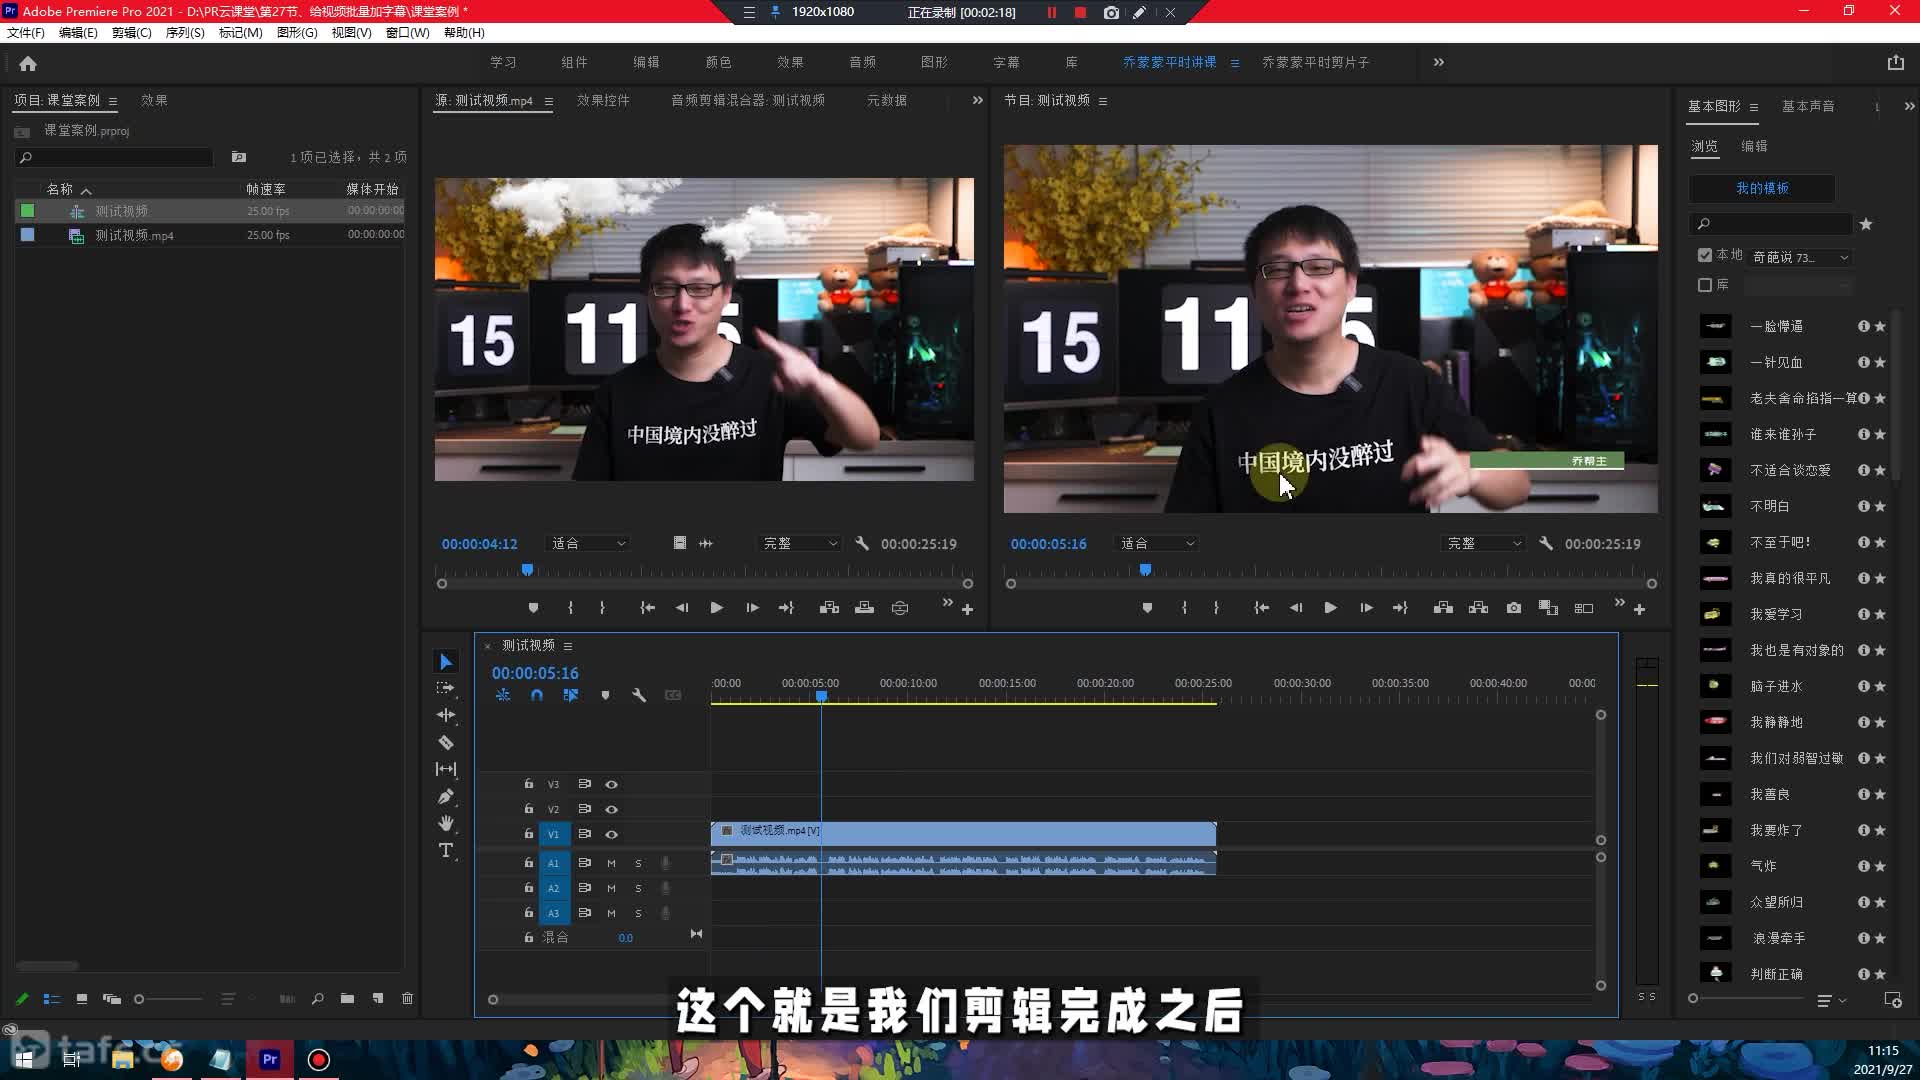Screen dimensions: 1920x1080
Task: Open Quick Export share icon
Action: pos(1895,62)
